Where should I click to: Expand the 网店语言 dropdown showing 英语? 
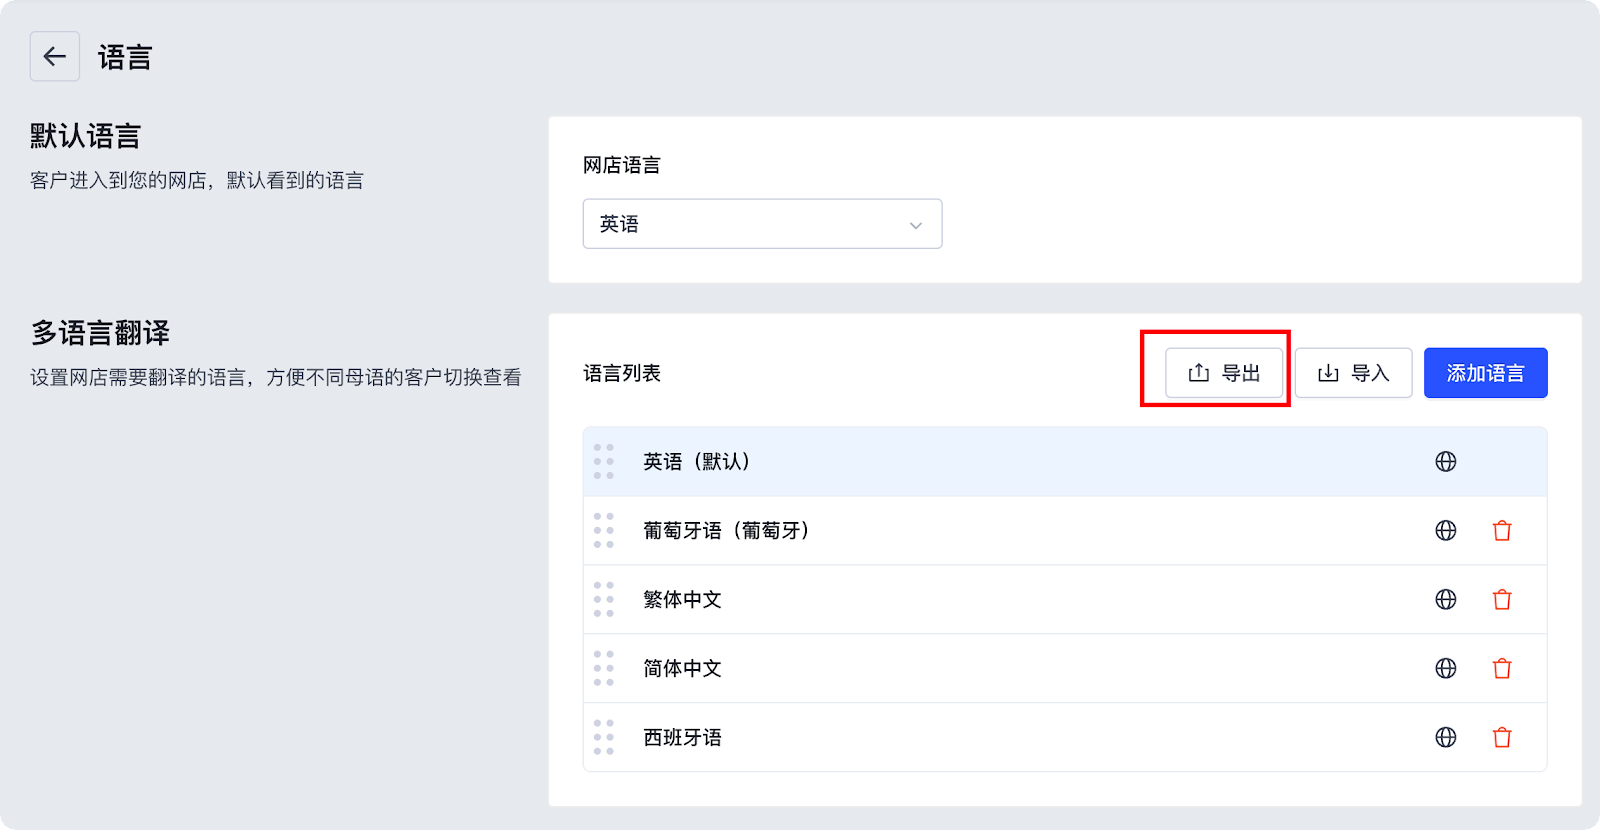tap(762, 224)
